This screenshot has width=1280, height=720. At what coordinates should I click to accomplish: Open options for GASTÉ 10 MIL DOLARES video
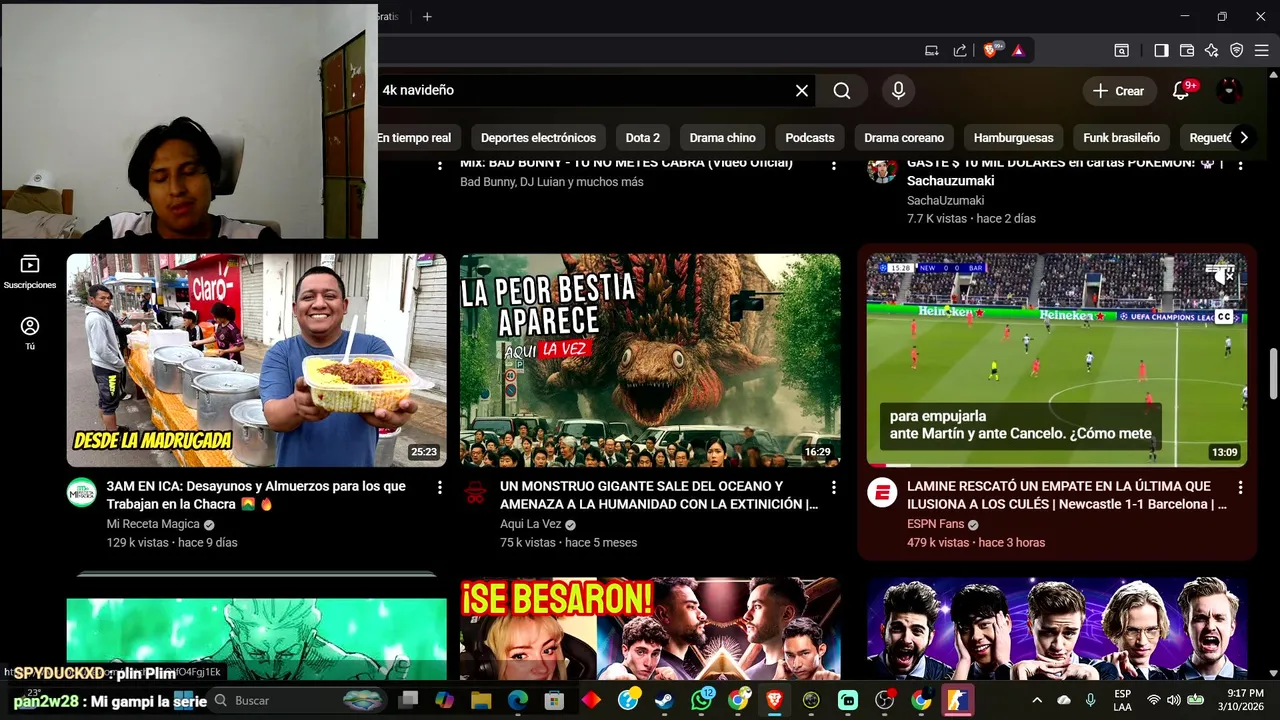click(x=1240, y=164)
